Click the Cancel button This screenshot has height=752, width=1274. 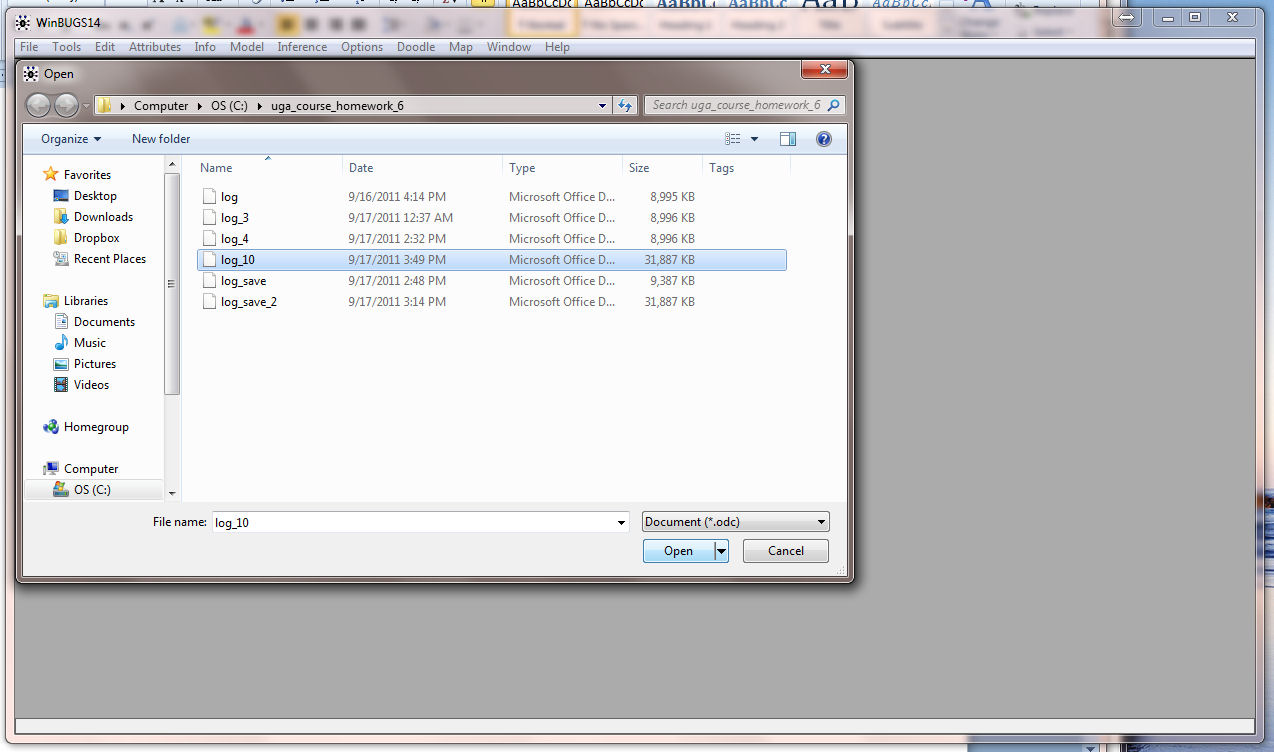click(x=785, y=551)
